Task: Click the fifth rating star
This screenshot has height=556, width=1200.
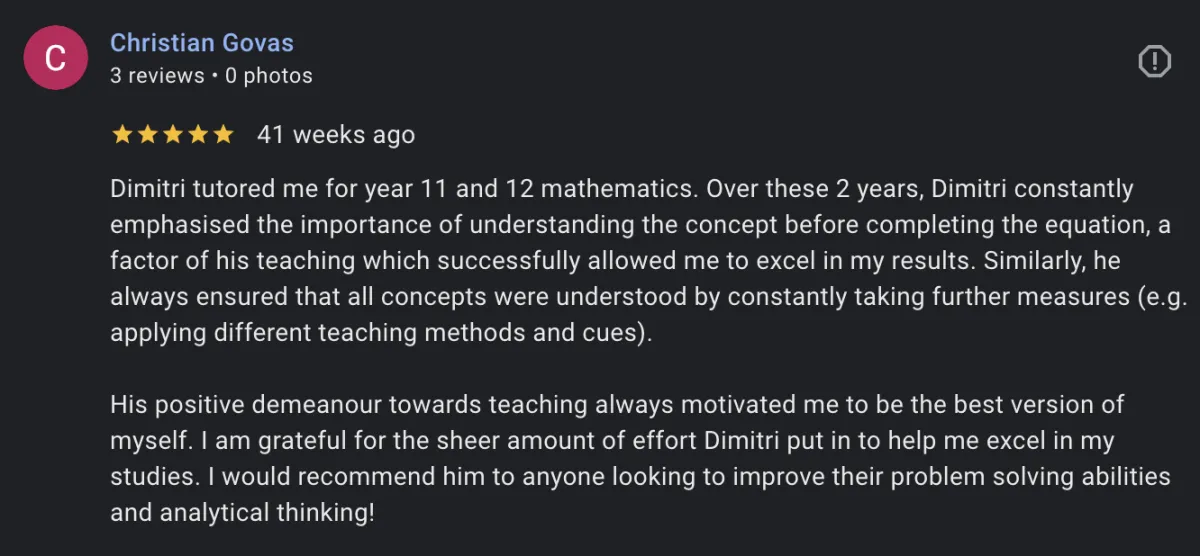Action: (223, 134)
